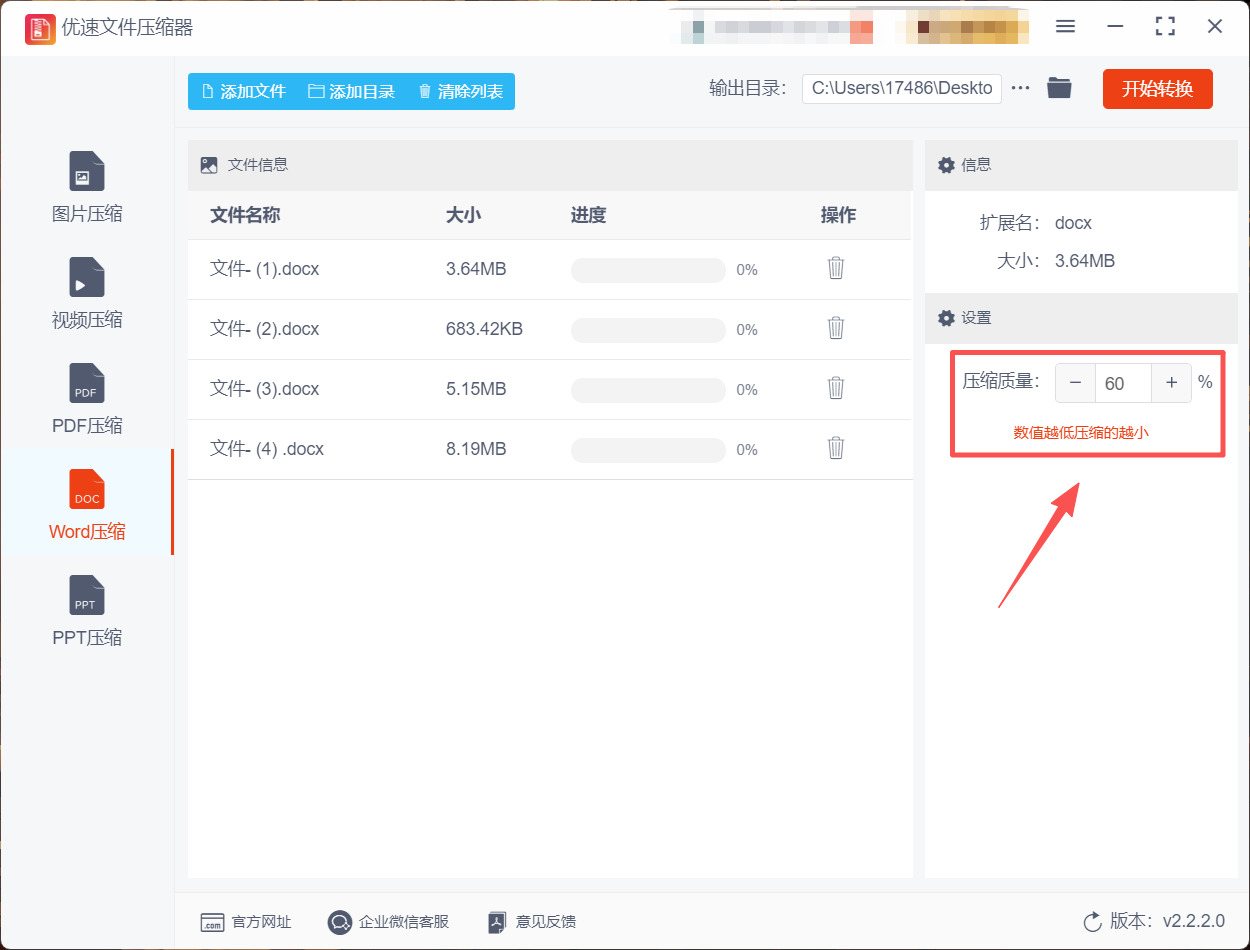Image resolution: width=1250 pixels, height=950 pixels.
Task: Select file row 文件- (2).docx
Action: [x=549, y=329]
